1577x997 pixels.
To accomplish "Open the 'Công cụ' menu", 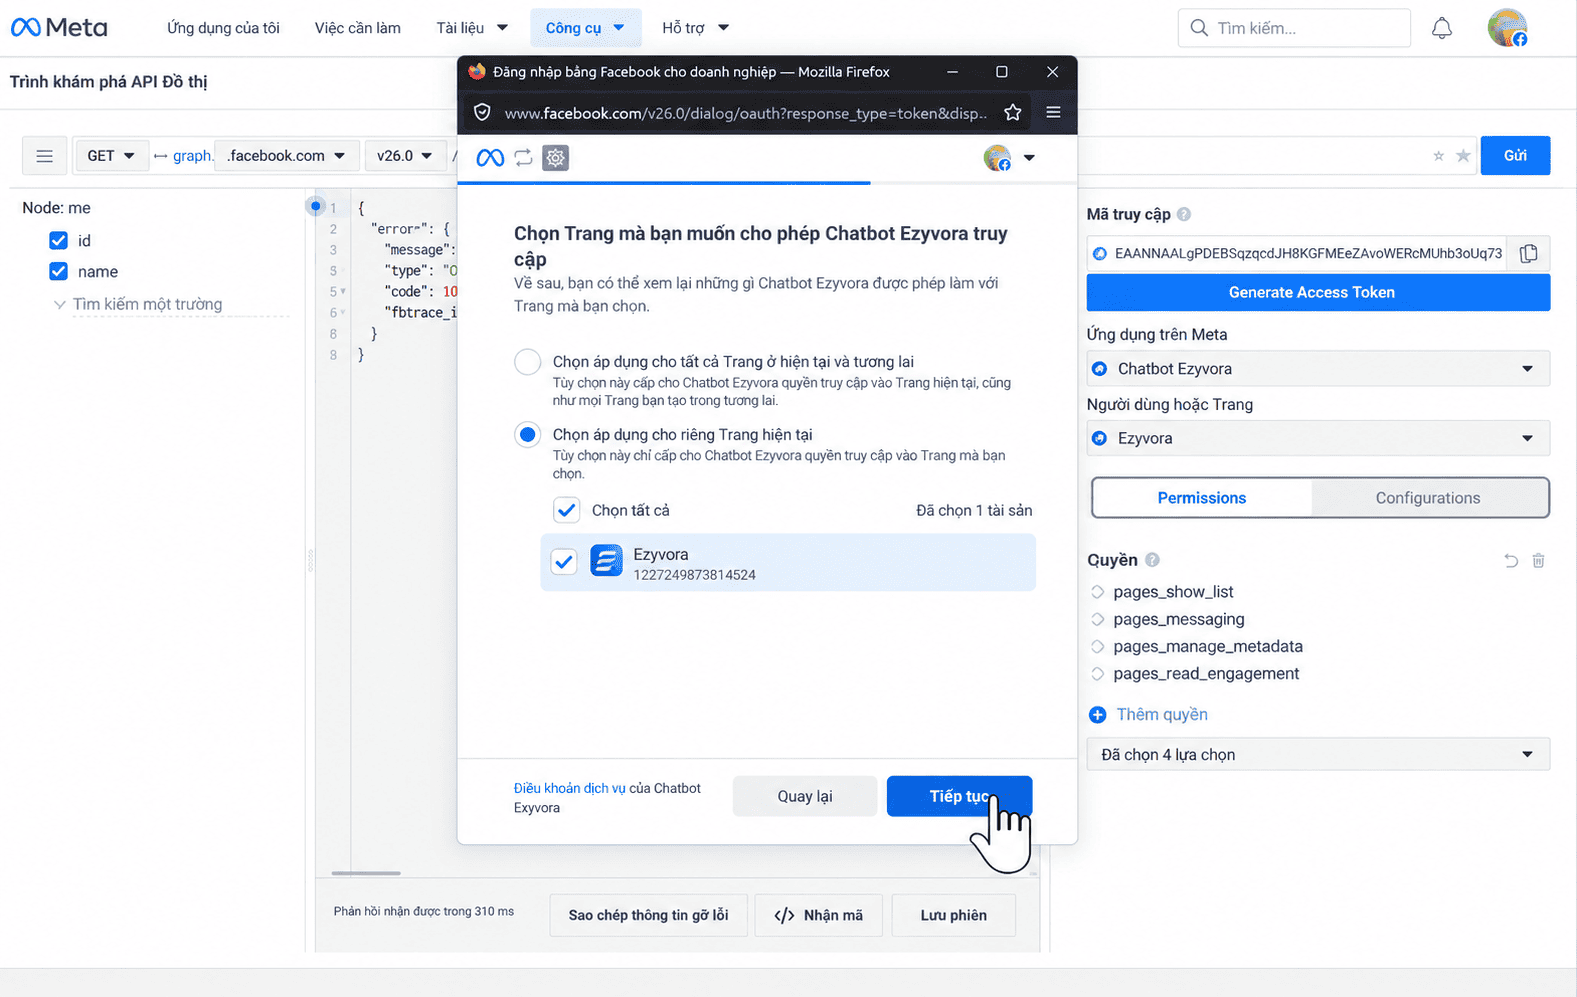I will pos(585,28).
